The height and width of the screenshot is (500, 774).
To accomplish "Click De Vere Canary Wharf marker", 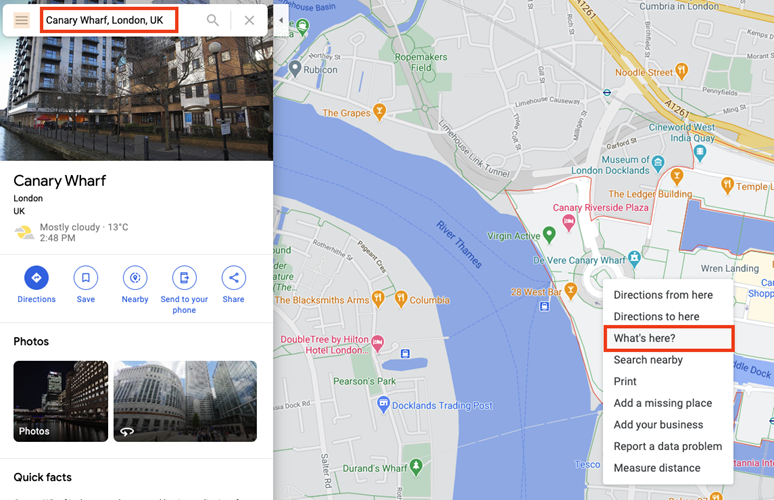I will click(x=634, y=257).
